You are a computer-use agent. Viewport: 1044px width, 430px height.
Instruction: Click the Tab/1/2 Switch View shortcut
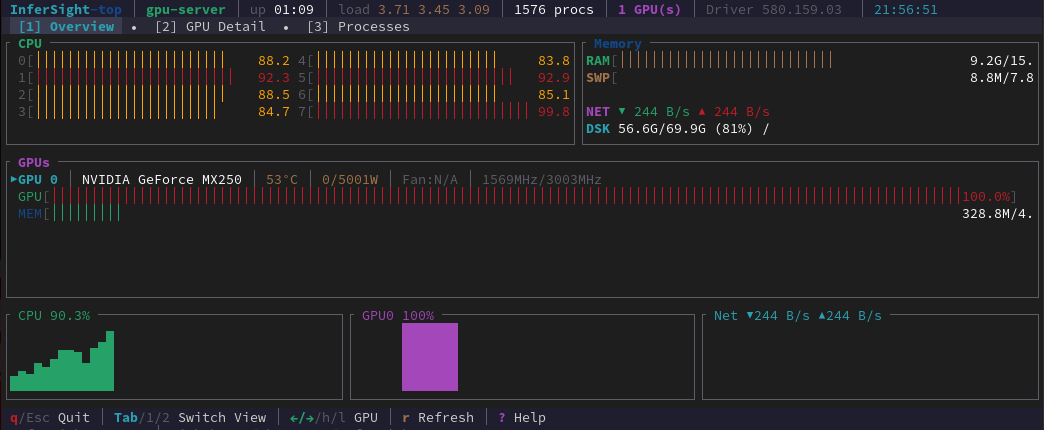click(190, 417)
